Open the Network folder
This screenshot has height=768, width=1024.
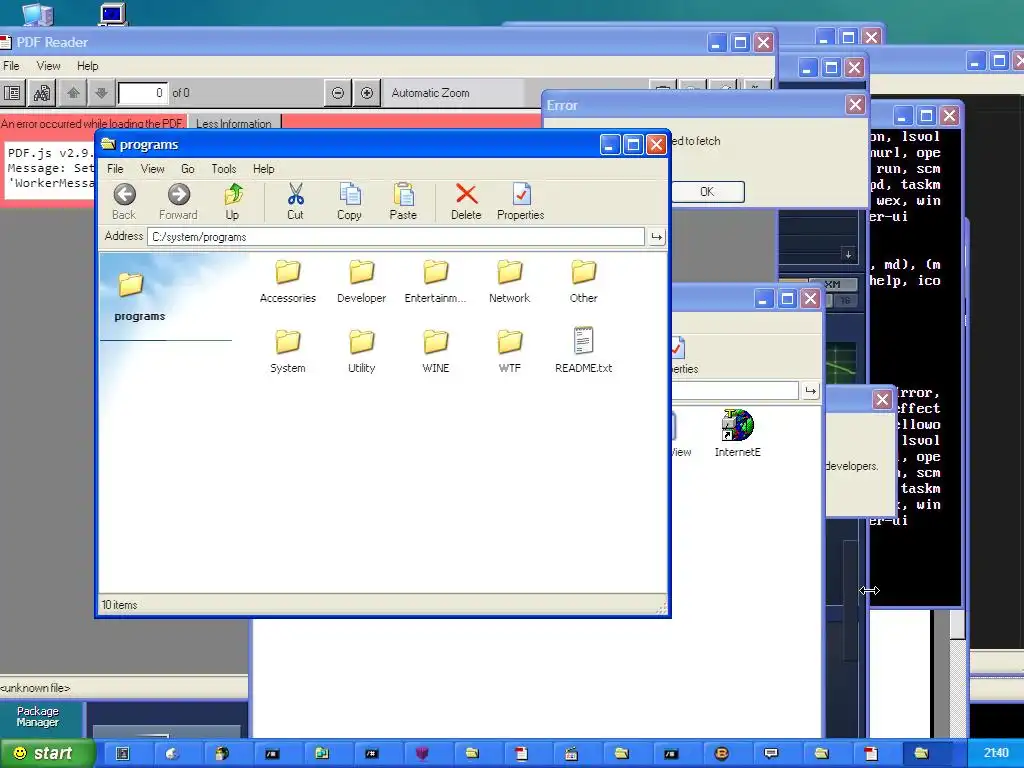click(x=509, y=281)
